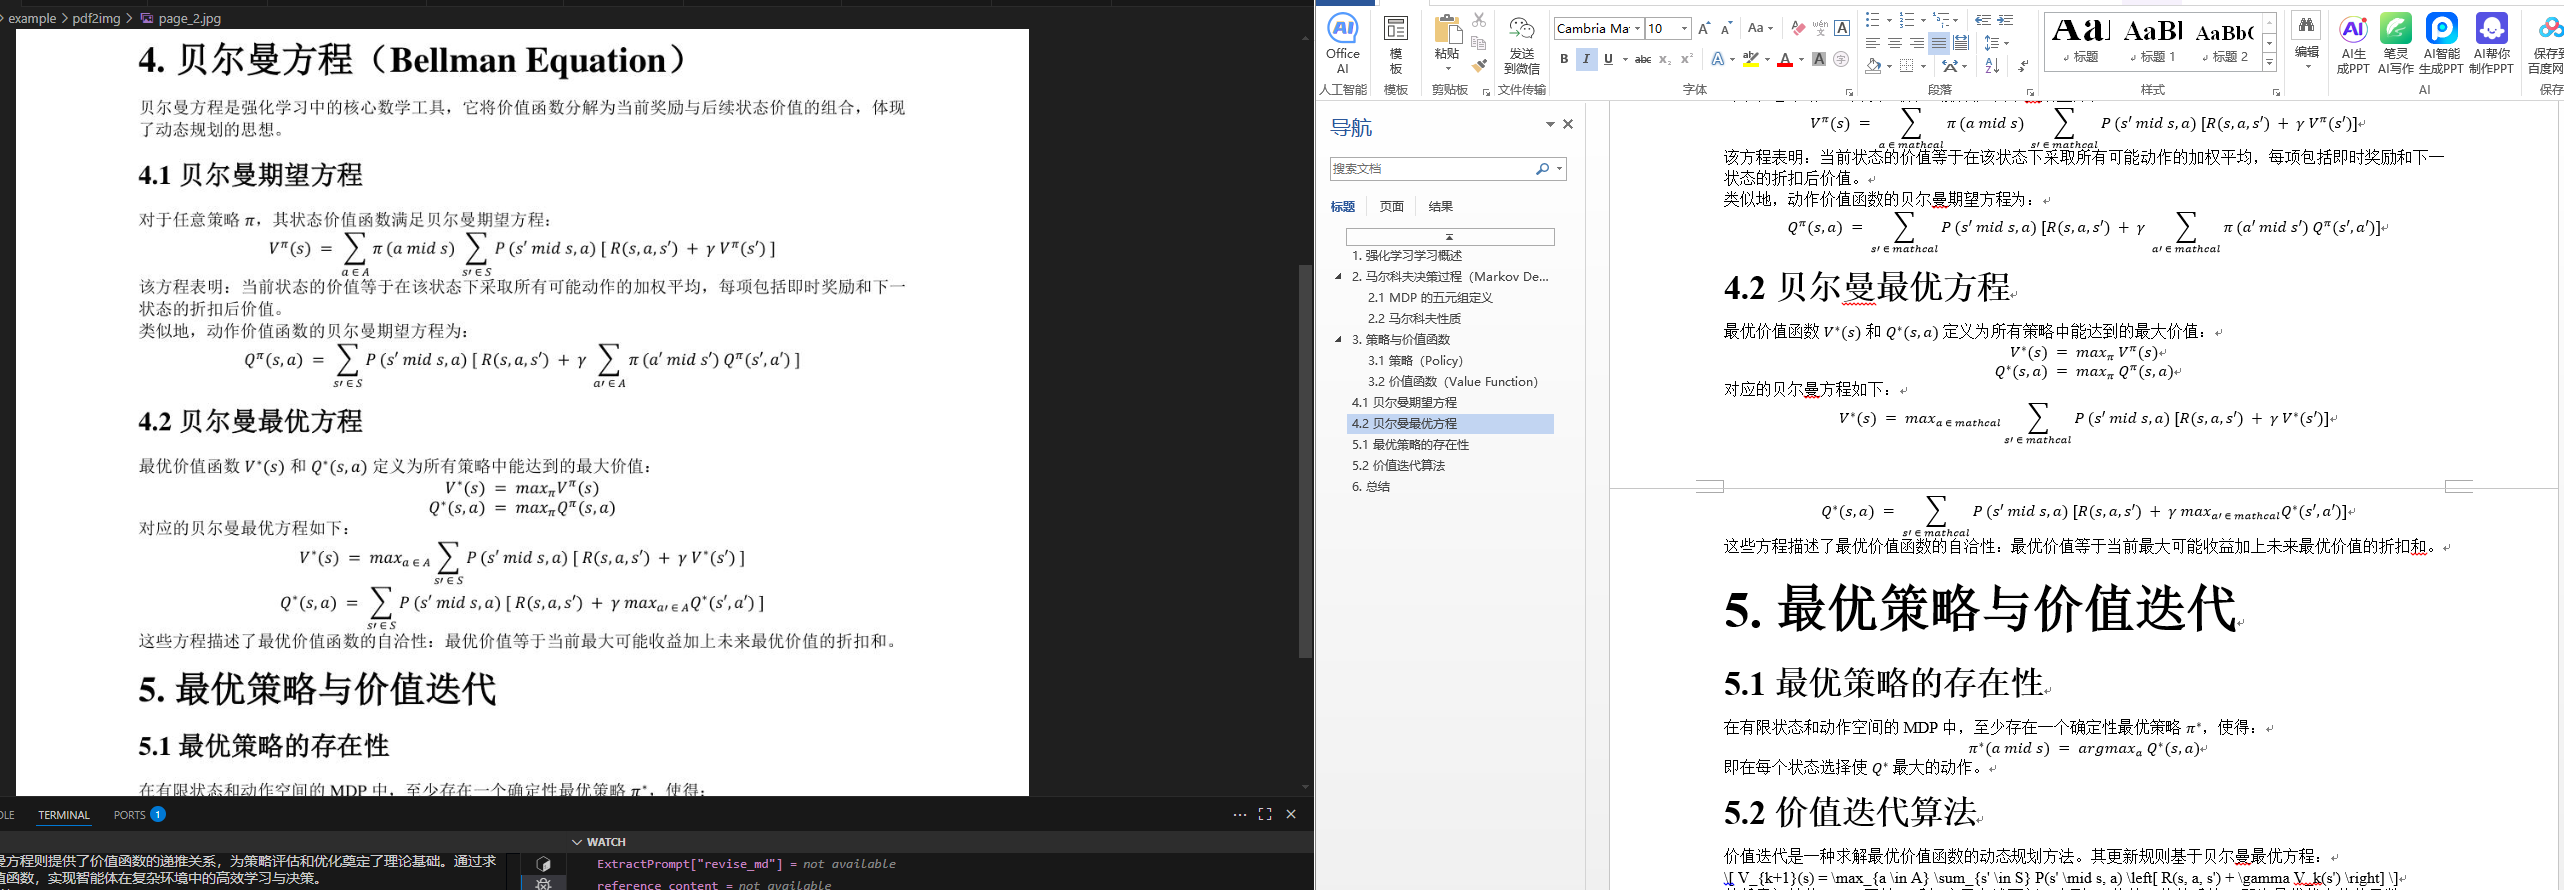Collapse the WATCH section chevron
Image resolution: width=2564 pixels, height=890 pixels.
[x=577, y=842]
